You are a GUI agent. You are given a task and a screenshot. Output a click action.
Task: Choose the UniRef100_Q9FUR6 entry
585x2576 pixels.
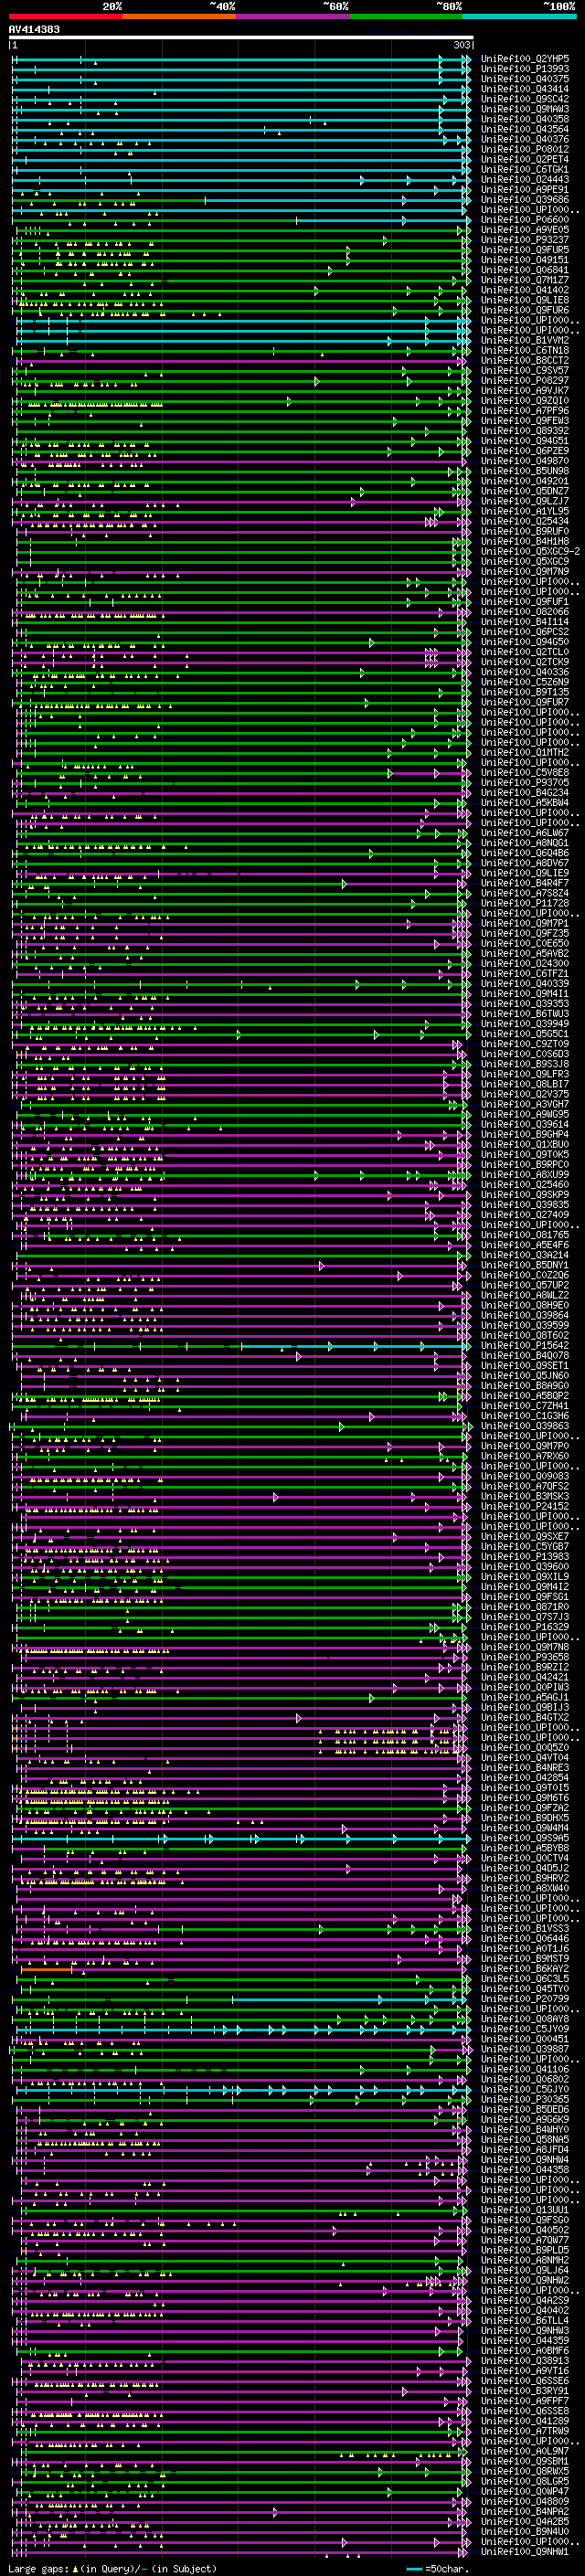(525, 310)
